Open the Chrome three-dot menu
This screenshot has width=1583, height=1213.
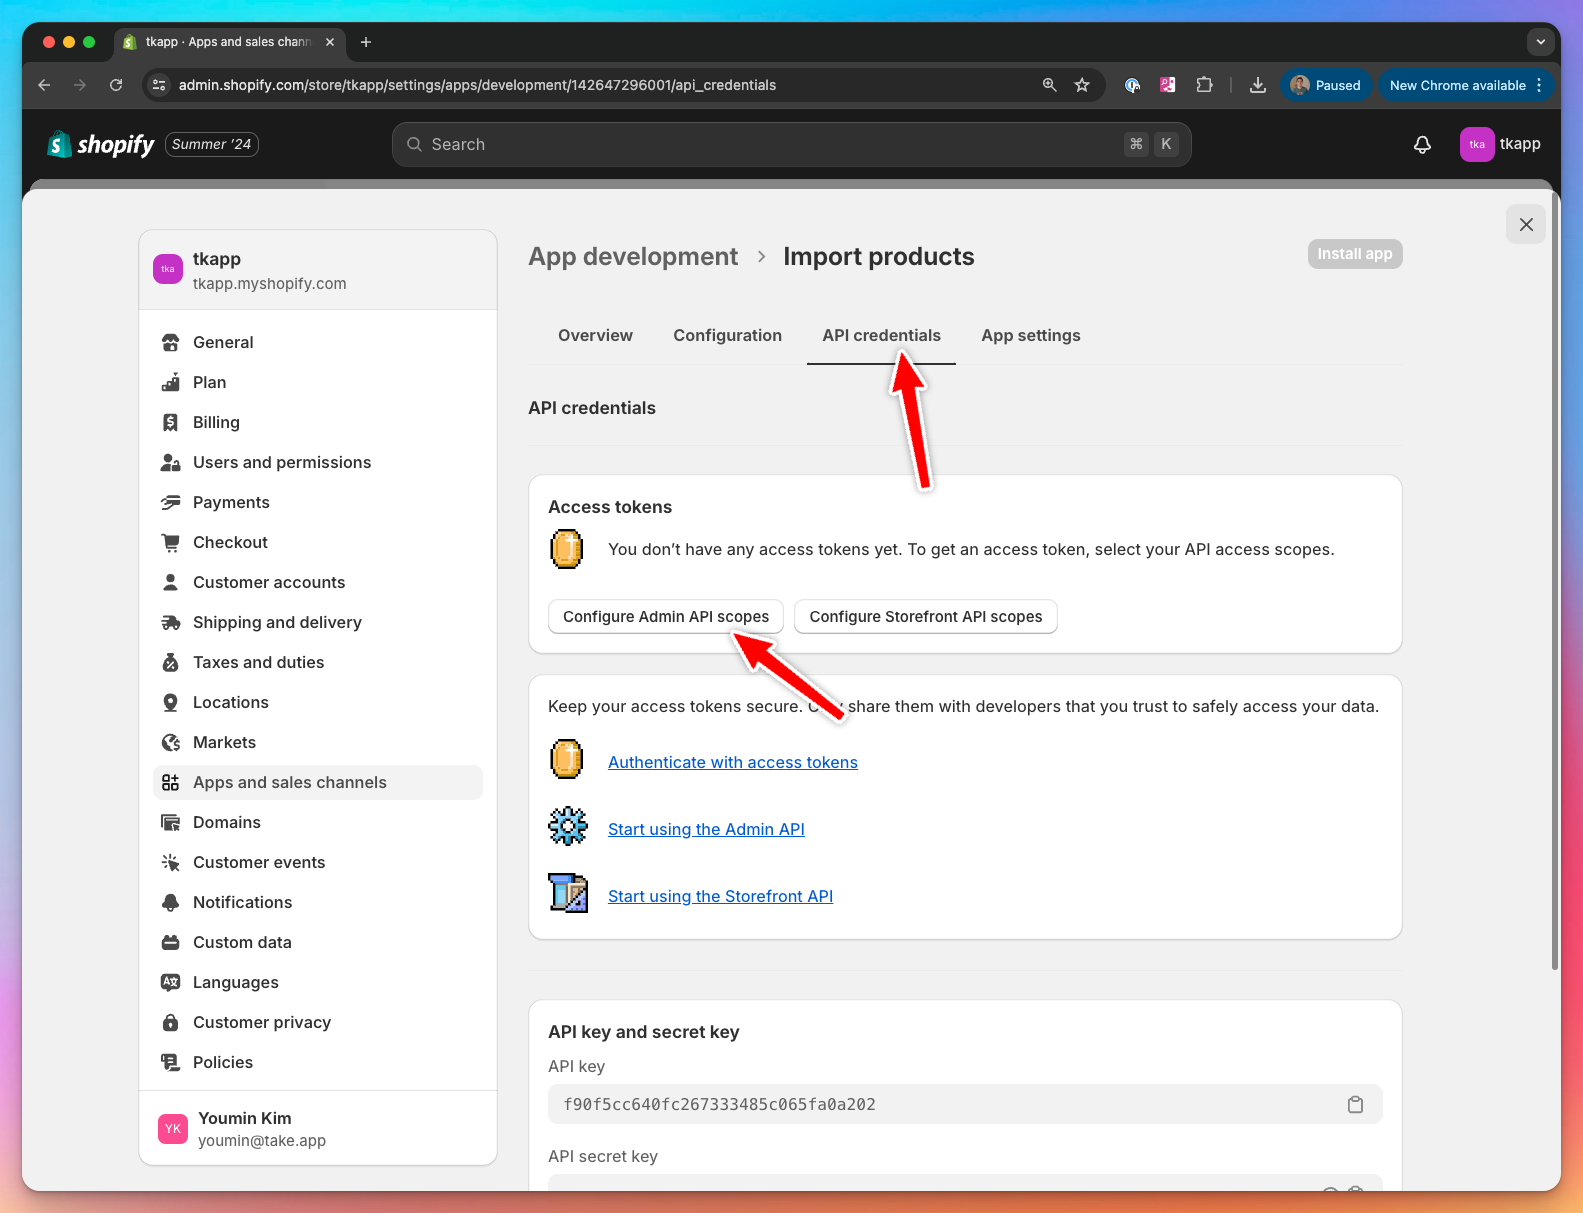click(1539, 85)
